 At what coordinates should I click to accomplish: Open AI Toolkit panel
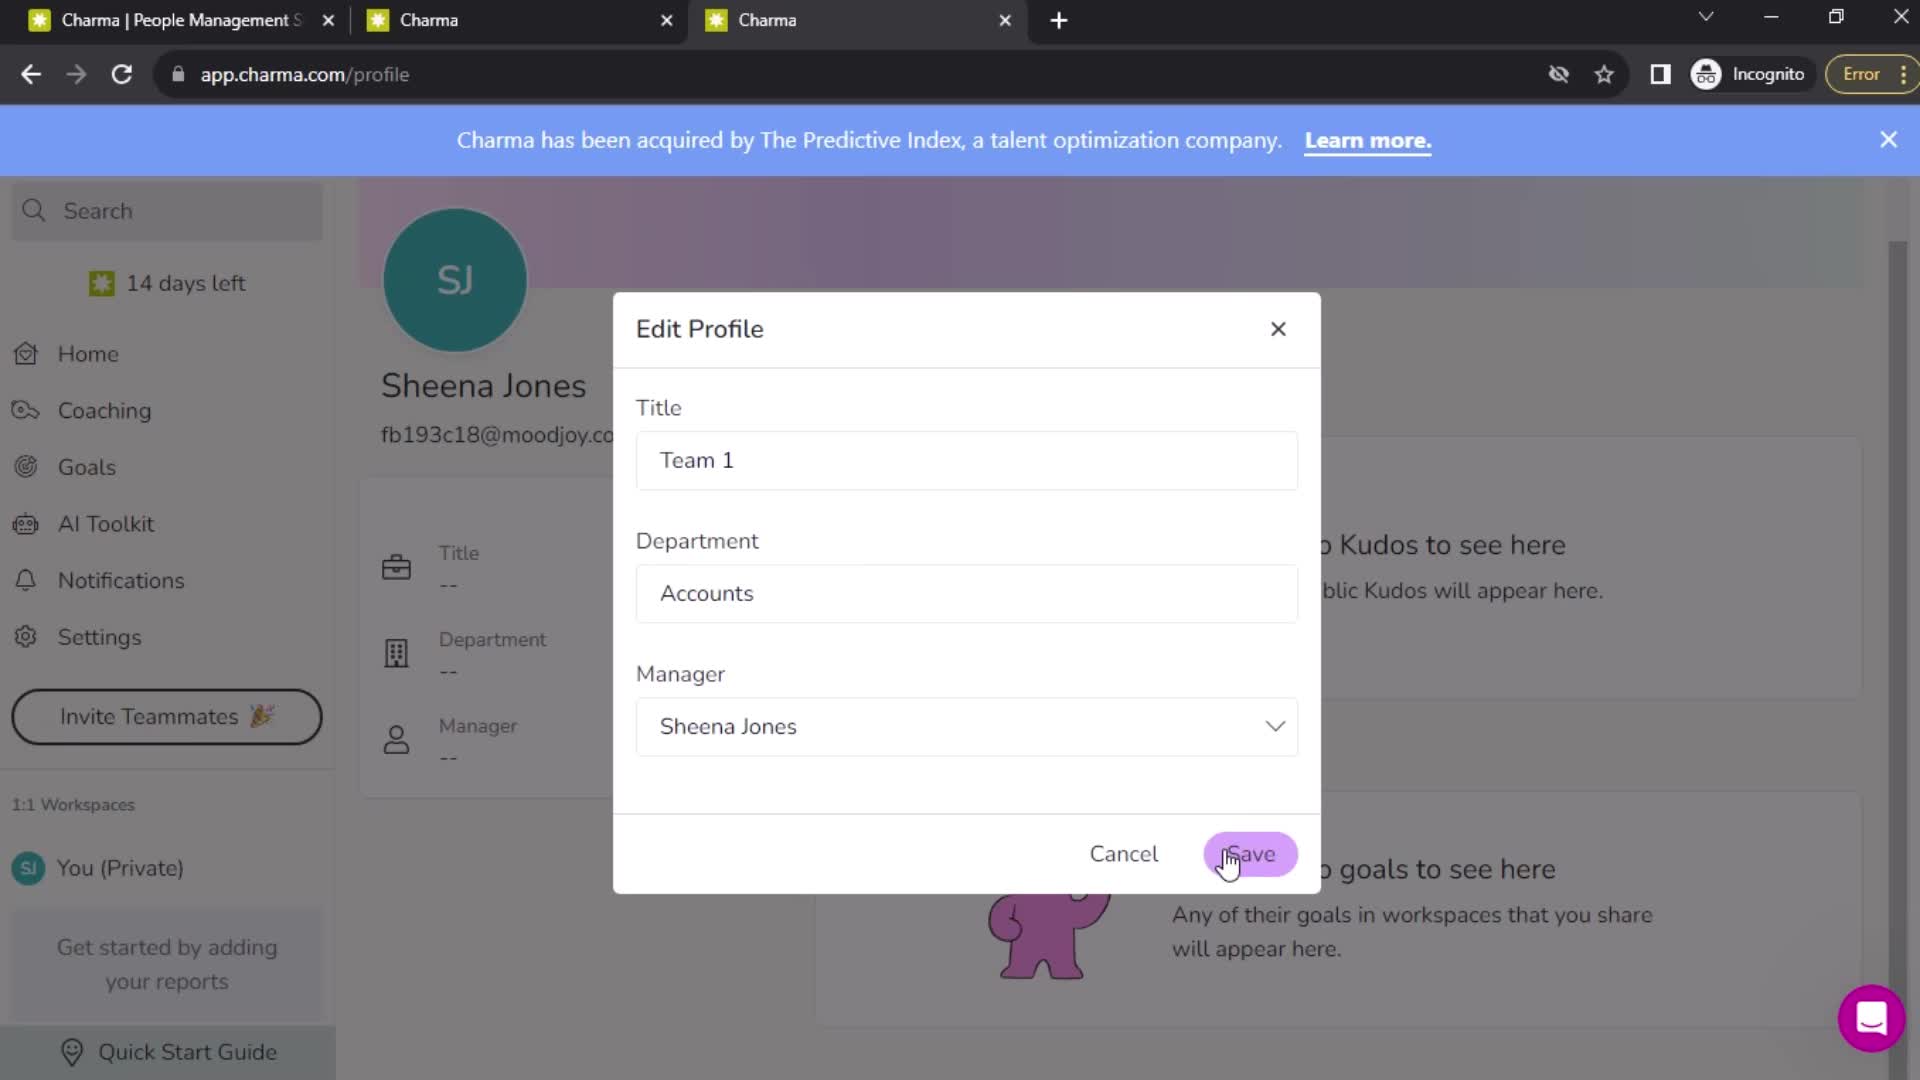pos(104,524)
